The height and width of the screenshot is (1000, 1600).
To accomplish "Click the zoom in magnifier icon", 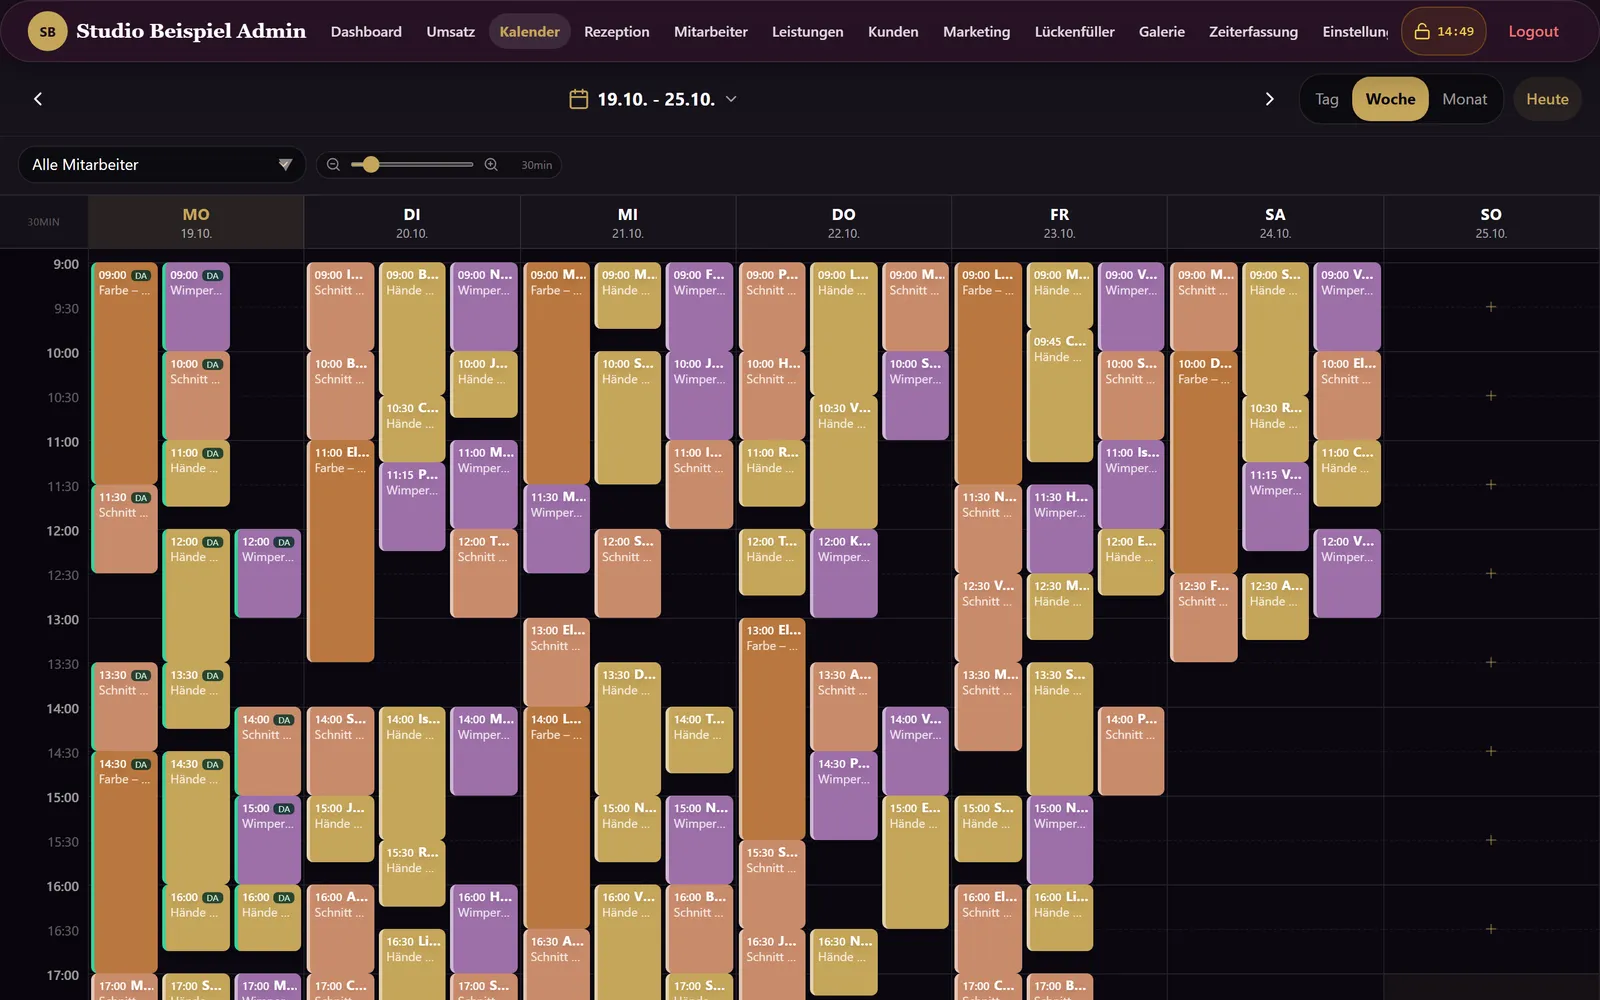I will pos(491,165).
